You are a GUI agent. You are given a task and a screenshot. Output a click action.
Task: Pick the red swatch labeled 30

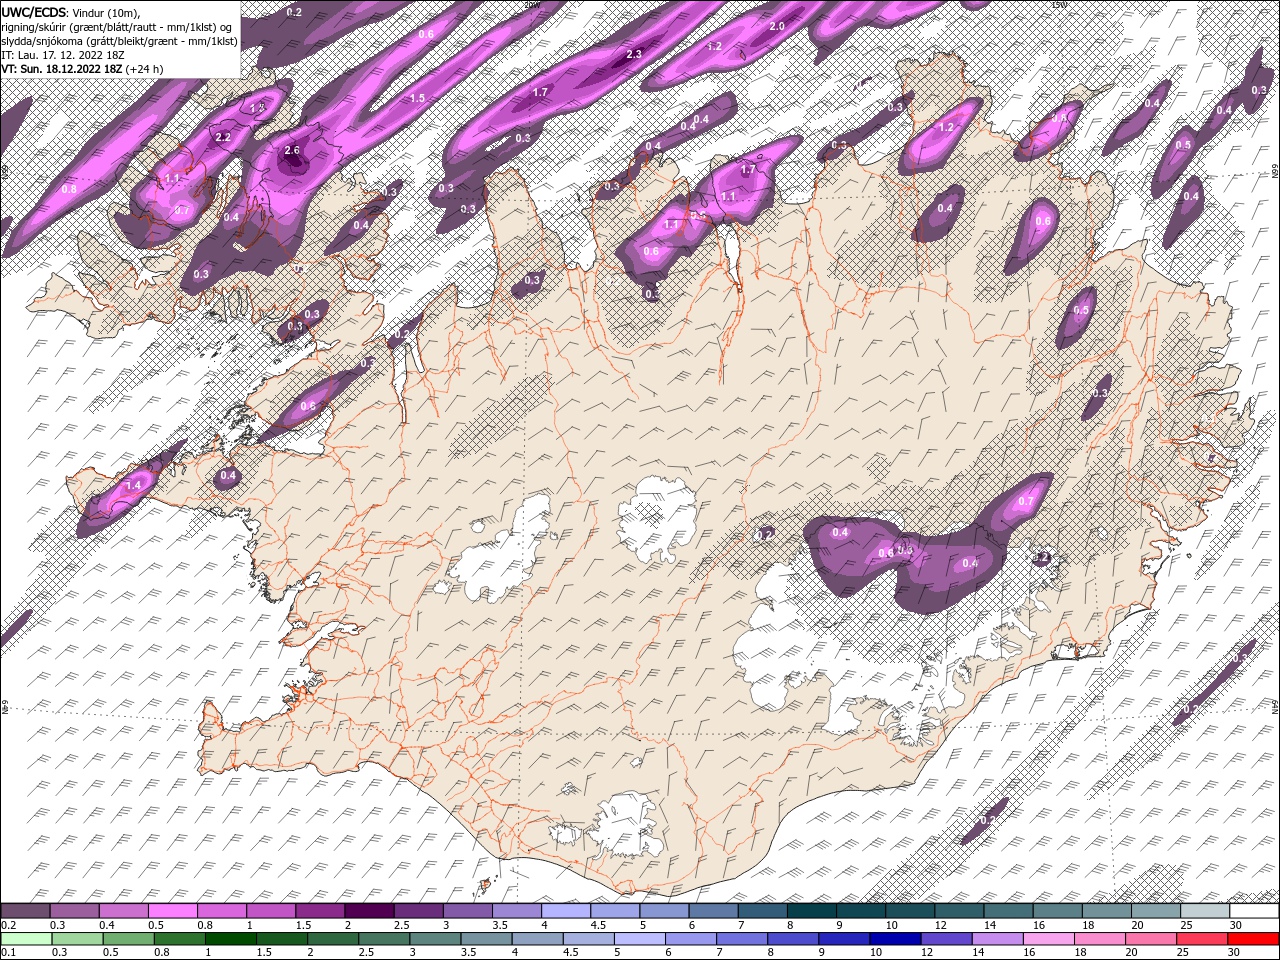[1253, 939]
